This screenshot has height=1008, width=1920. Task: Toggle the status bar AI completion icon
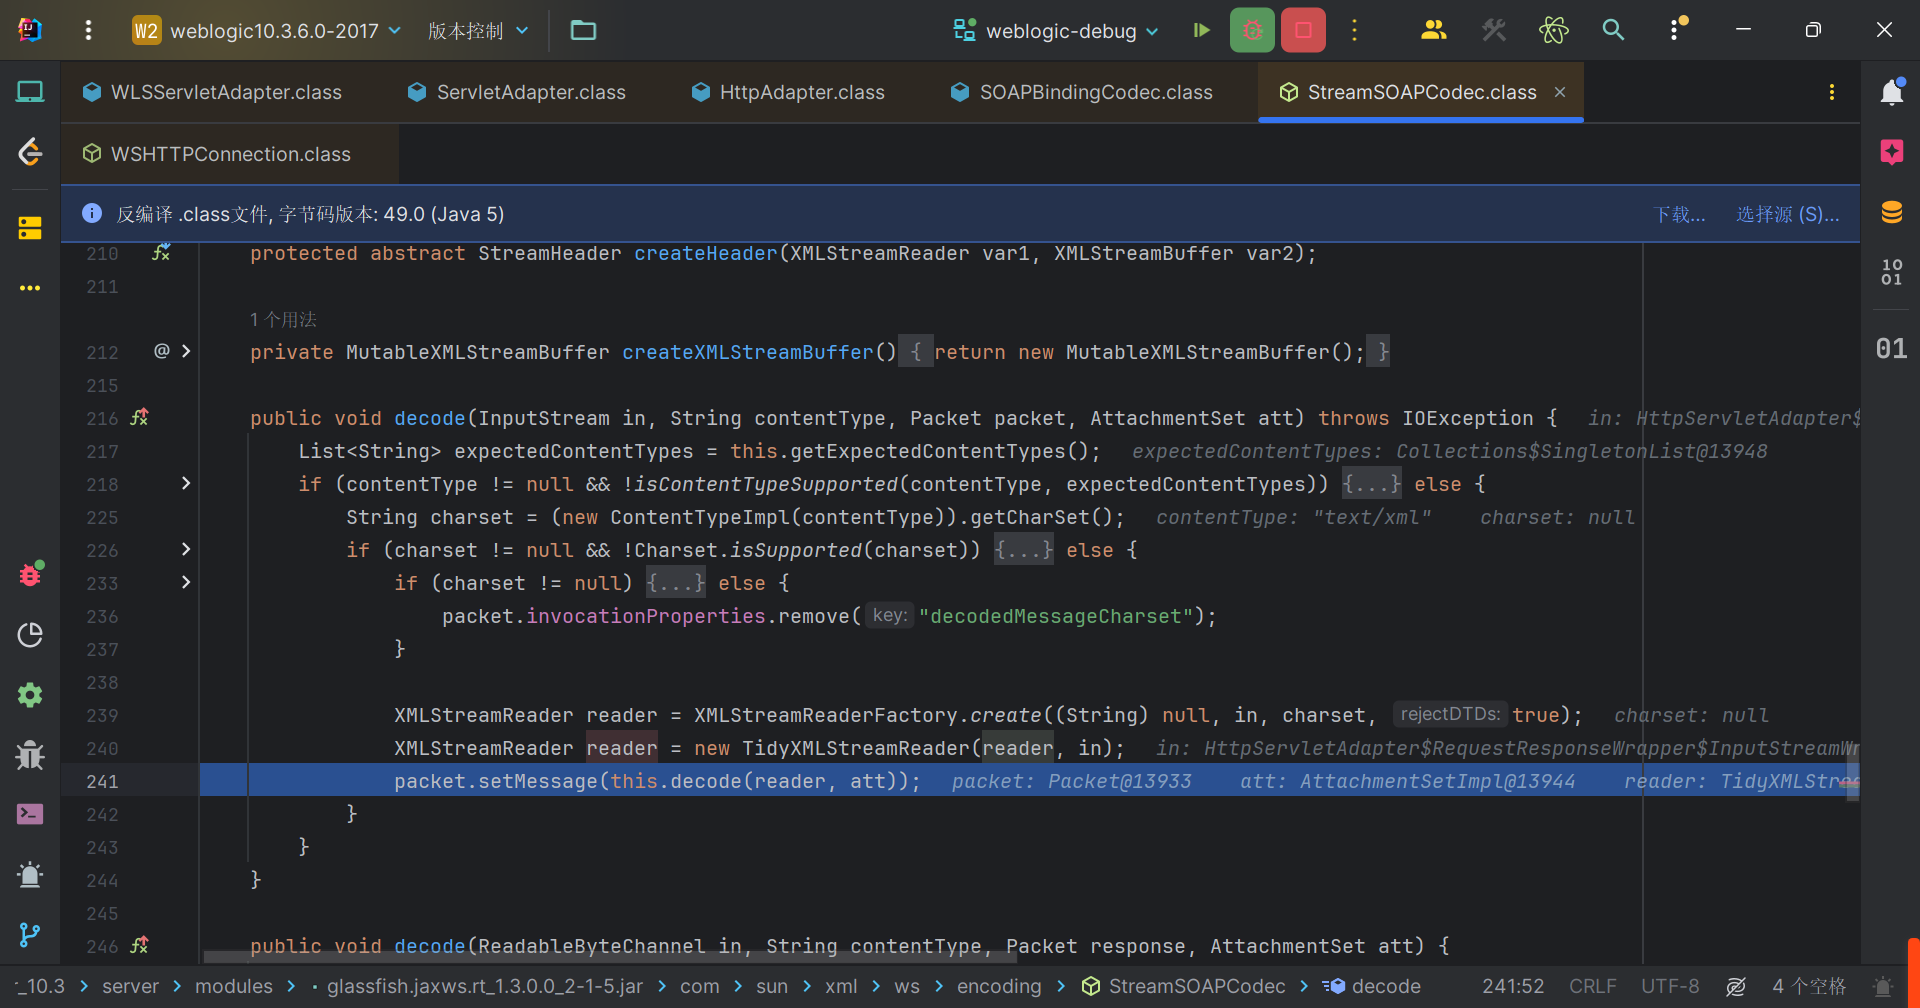[x=1736, y=986]
